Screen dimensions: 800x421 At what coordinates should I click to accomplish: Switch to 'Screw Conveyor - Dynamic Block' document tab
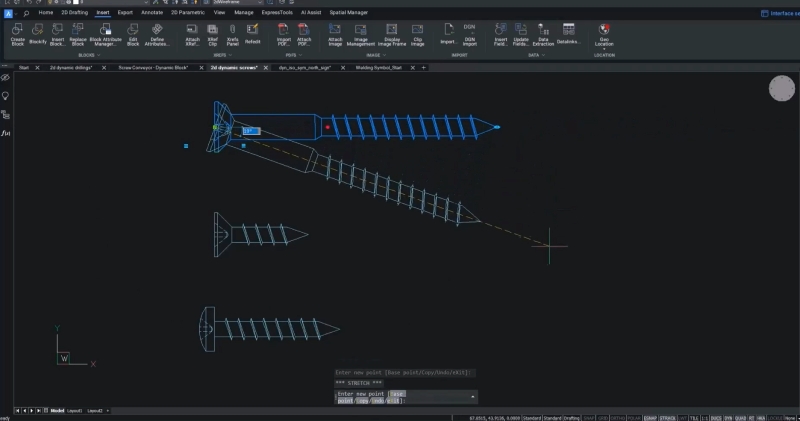(x=153, y=67)
